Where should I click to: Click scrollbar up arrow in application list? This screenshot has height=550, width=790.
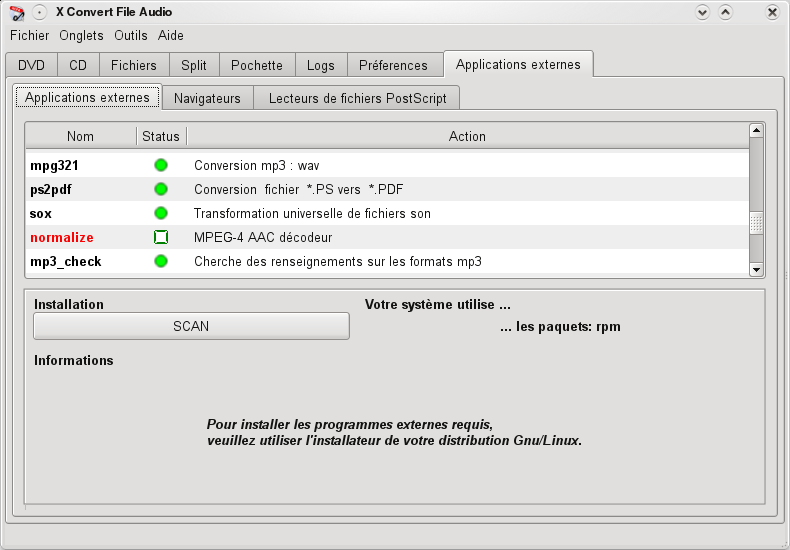[756, 130]
